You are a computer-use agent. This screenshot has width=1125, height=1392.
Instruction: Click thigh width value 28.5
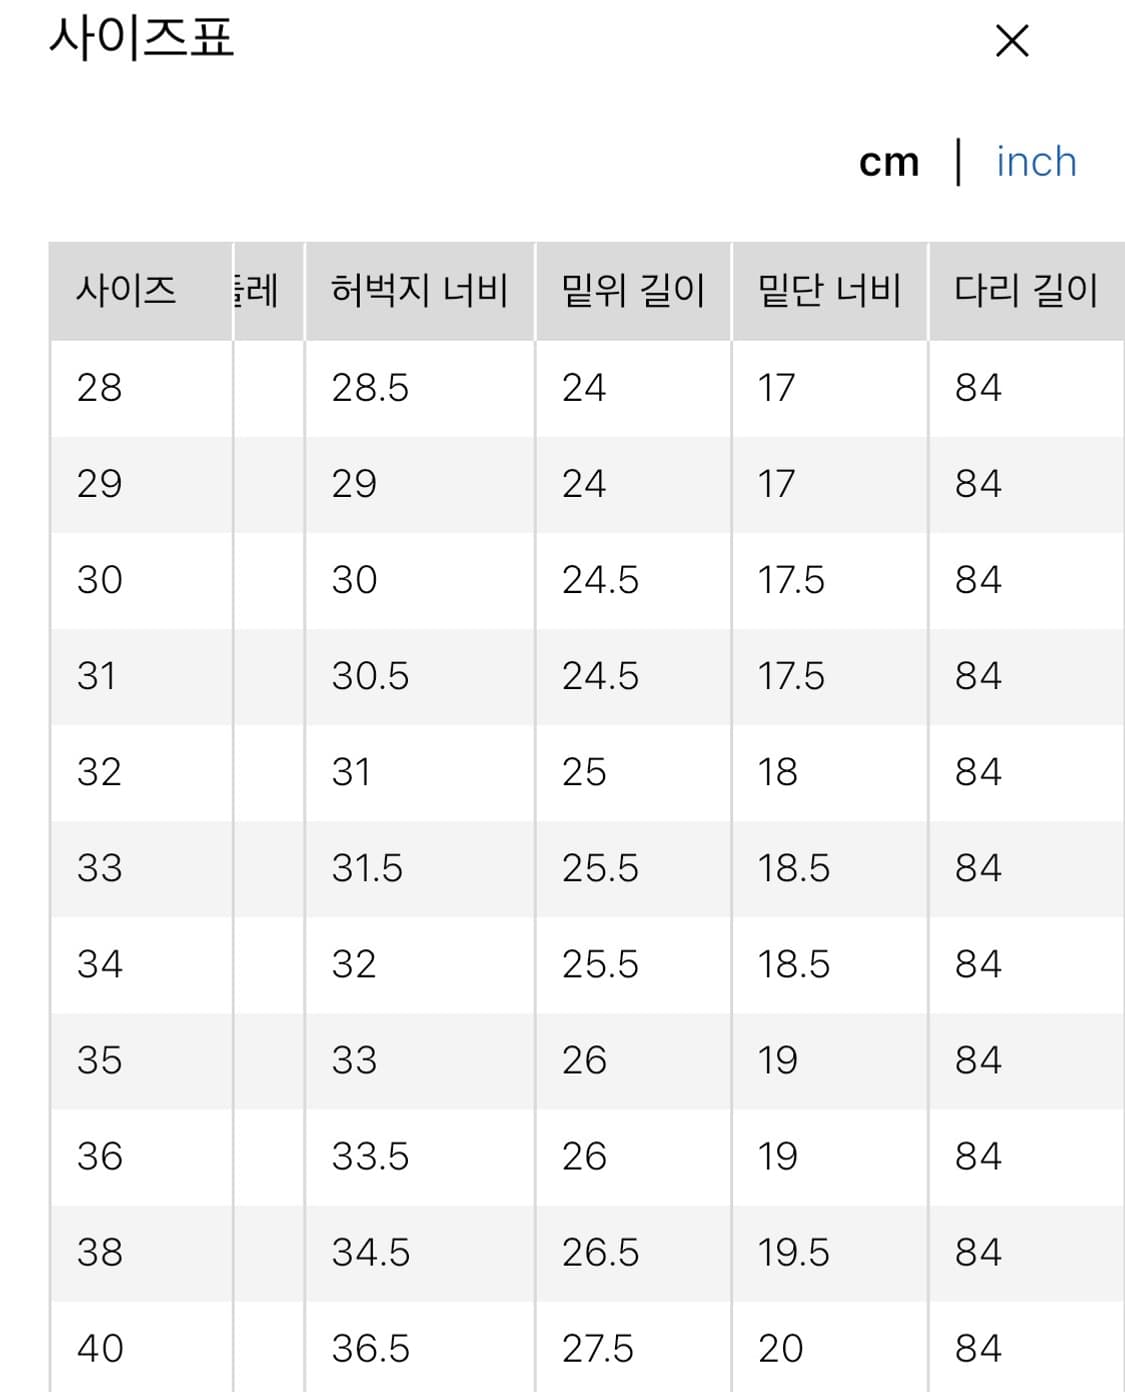[370, 388]
